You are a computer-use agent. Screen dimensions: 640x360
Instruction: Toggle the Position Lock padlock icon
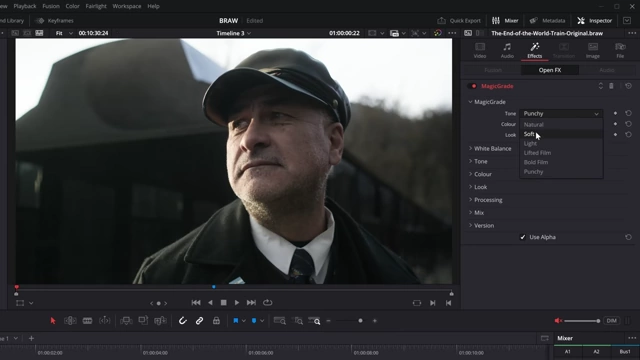pyautogui.click(x=216, y=321)
